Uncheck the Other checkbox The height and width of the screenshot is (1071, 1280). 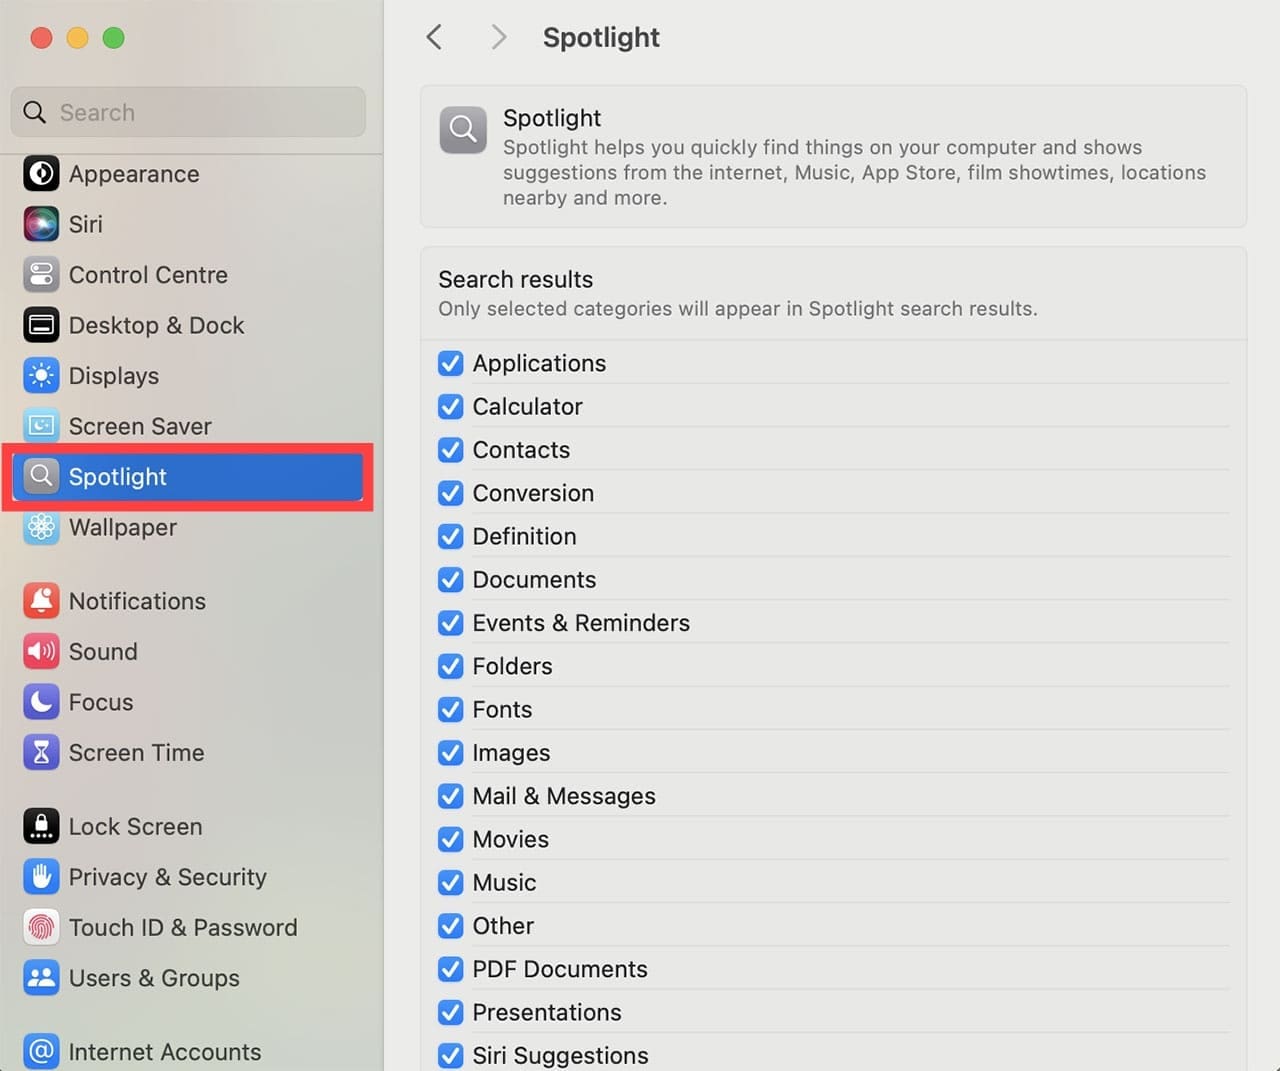click(x=451, y=926)
